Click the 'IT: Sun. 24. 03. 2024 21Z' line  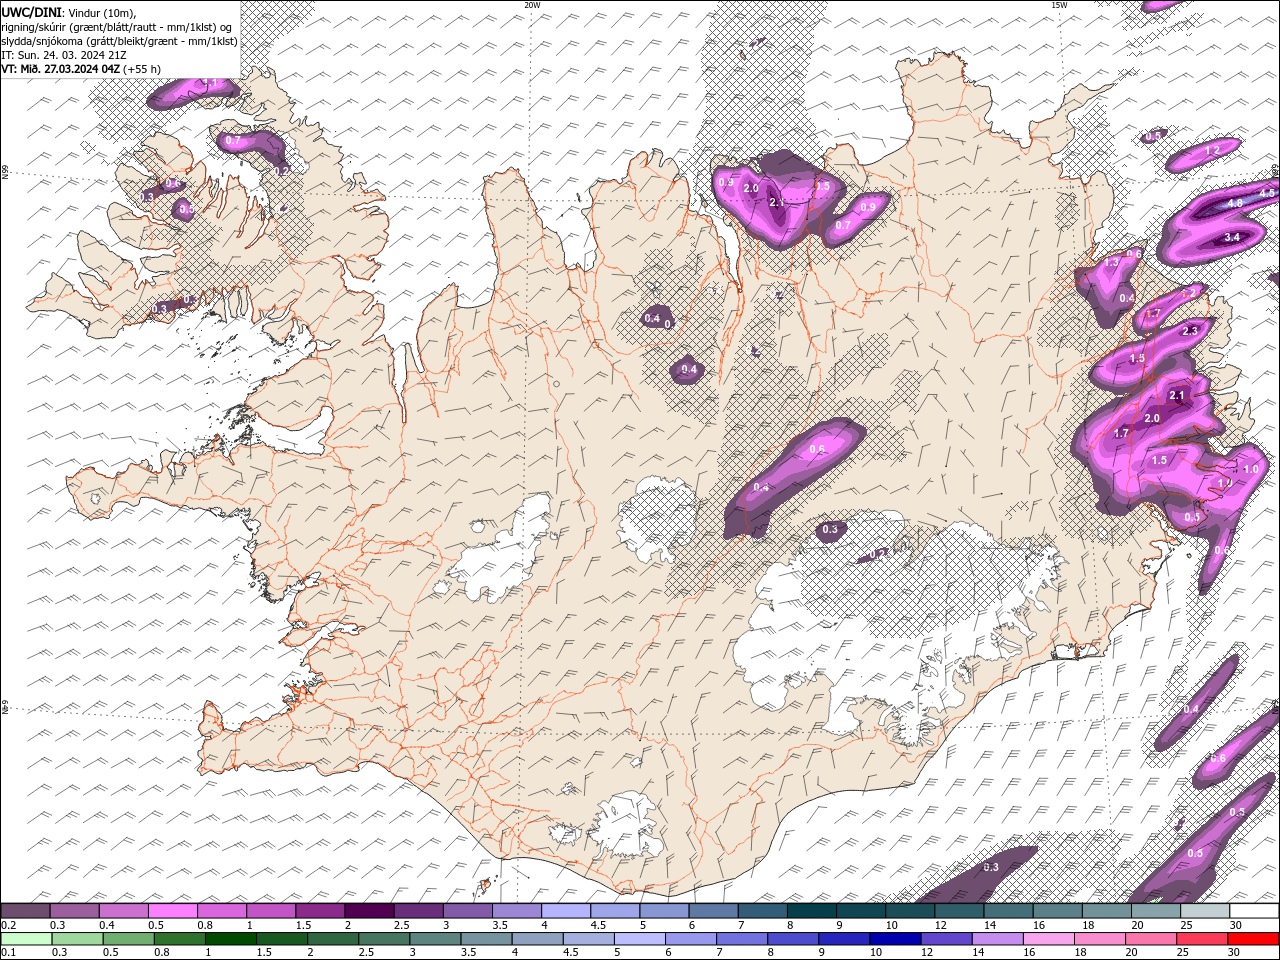point(64,55)
